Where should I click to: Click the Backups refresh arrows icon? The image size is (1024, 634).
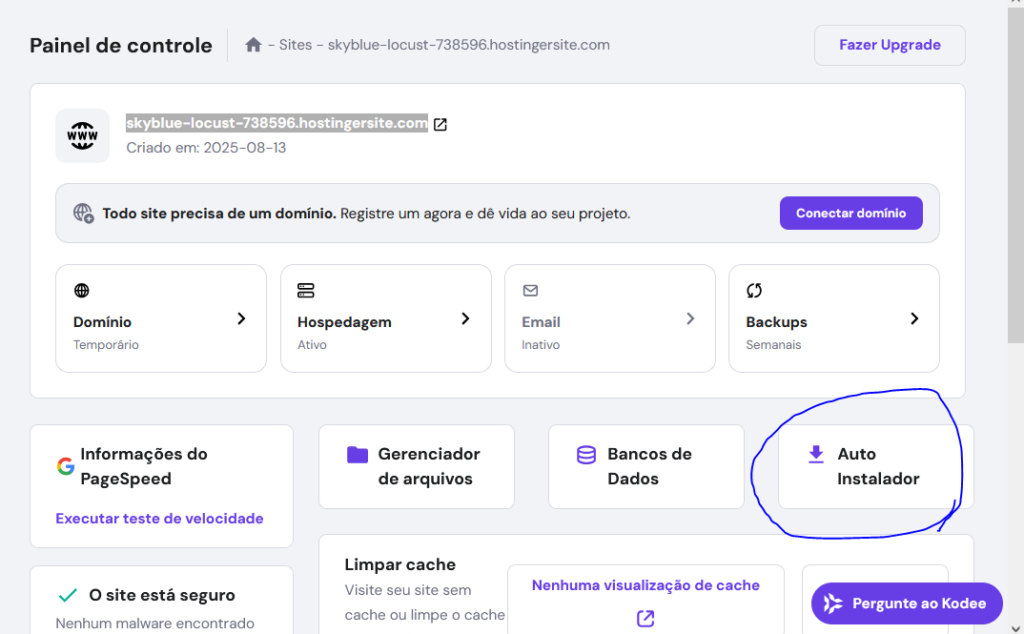point(755,291)
